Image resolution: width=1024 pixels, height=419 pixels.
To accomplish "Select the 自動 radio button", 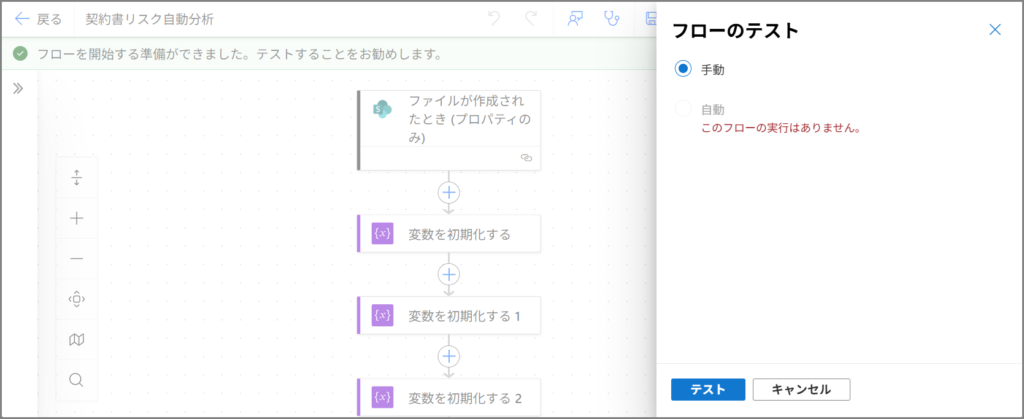I will (683, 109).
